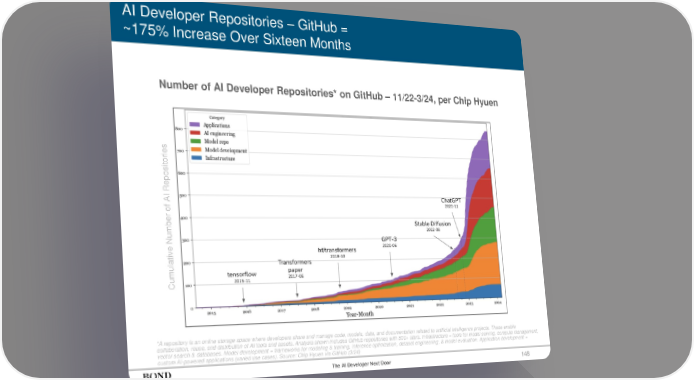Click the purple Applications legend swatch
The height and width of the screenshot is (380, 694).
[195, 125]
